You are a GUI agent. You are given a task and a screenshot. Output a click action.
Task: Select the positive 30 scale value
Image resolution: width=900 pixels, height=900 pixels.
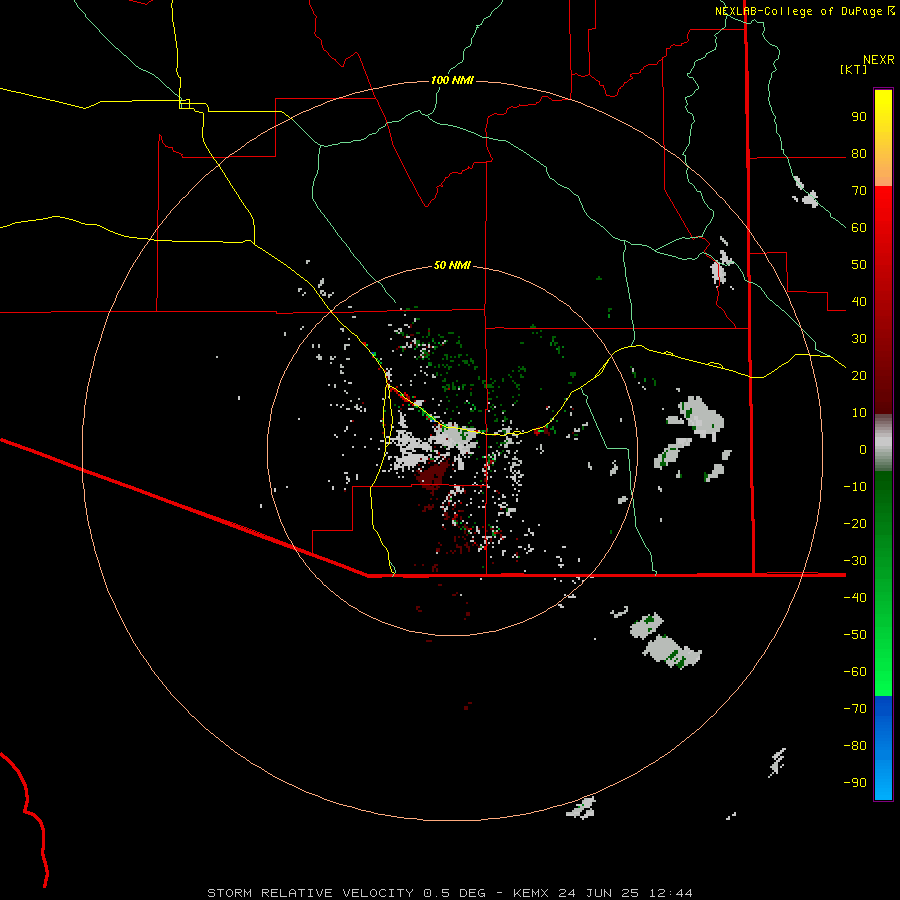tap(859, 339)
